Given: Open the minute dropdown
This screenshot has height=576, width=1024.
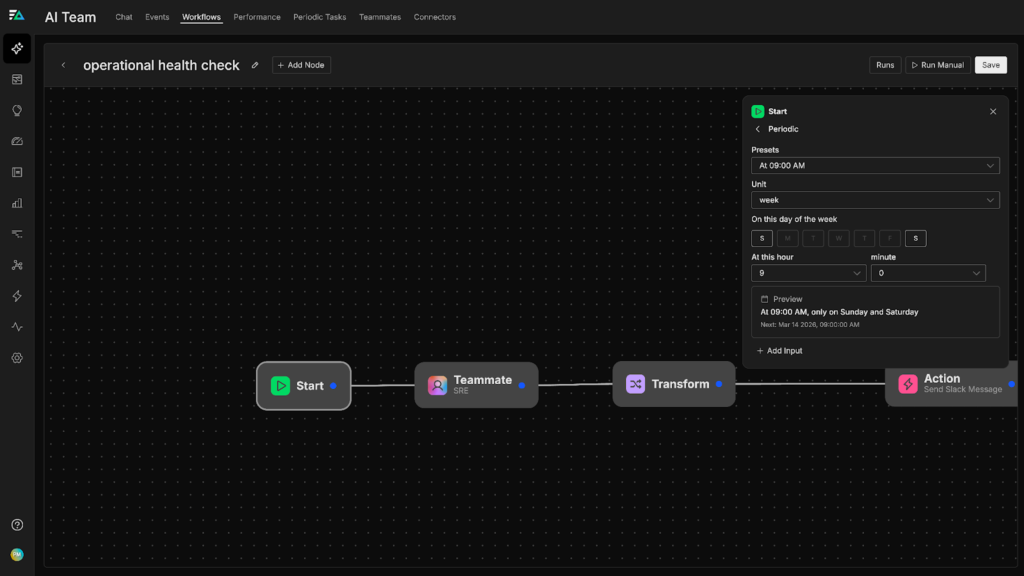Looking at the screenshot, I should pos(927,273).
